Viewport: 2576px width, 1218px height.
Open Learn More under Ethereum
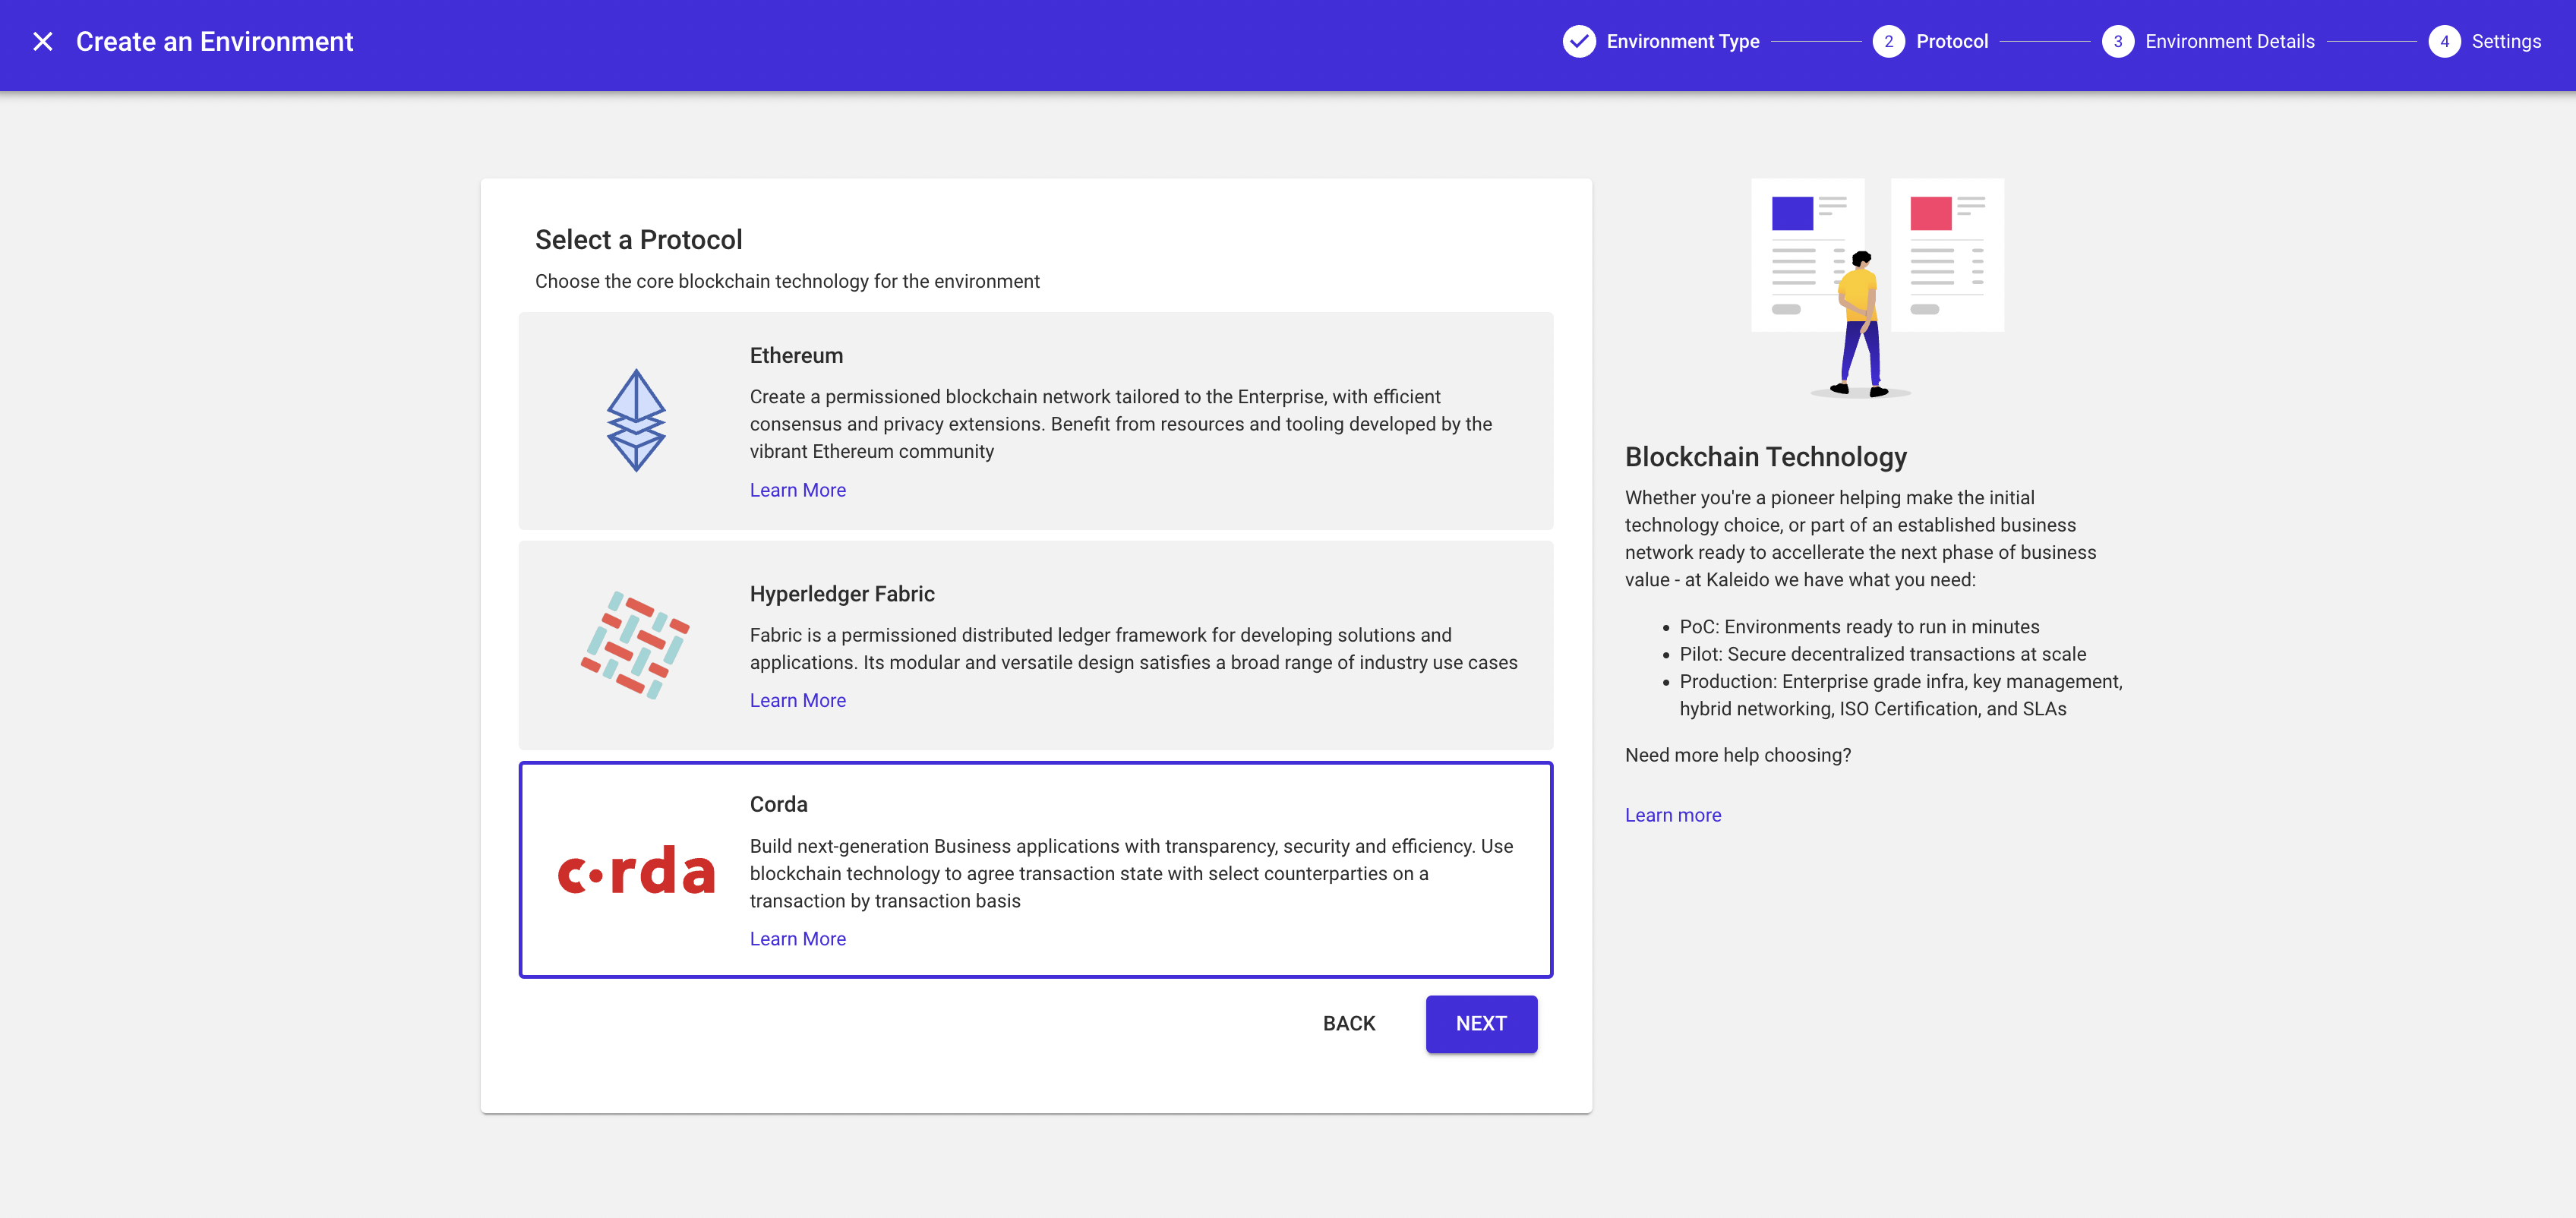[x=797, y=490]
